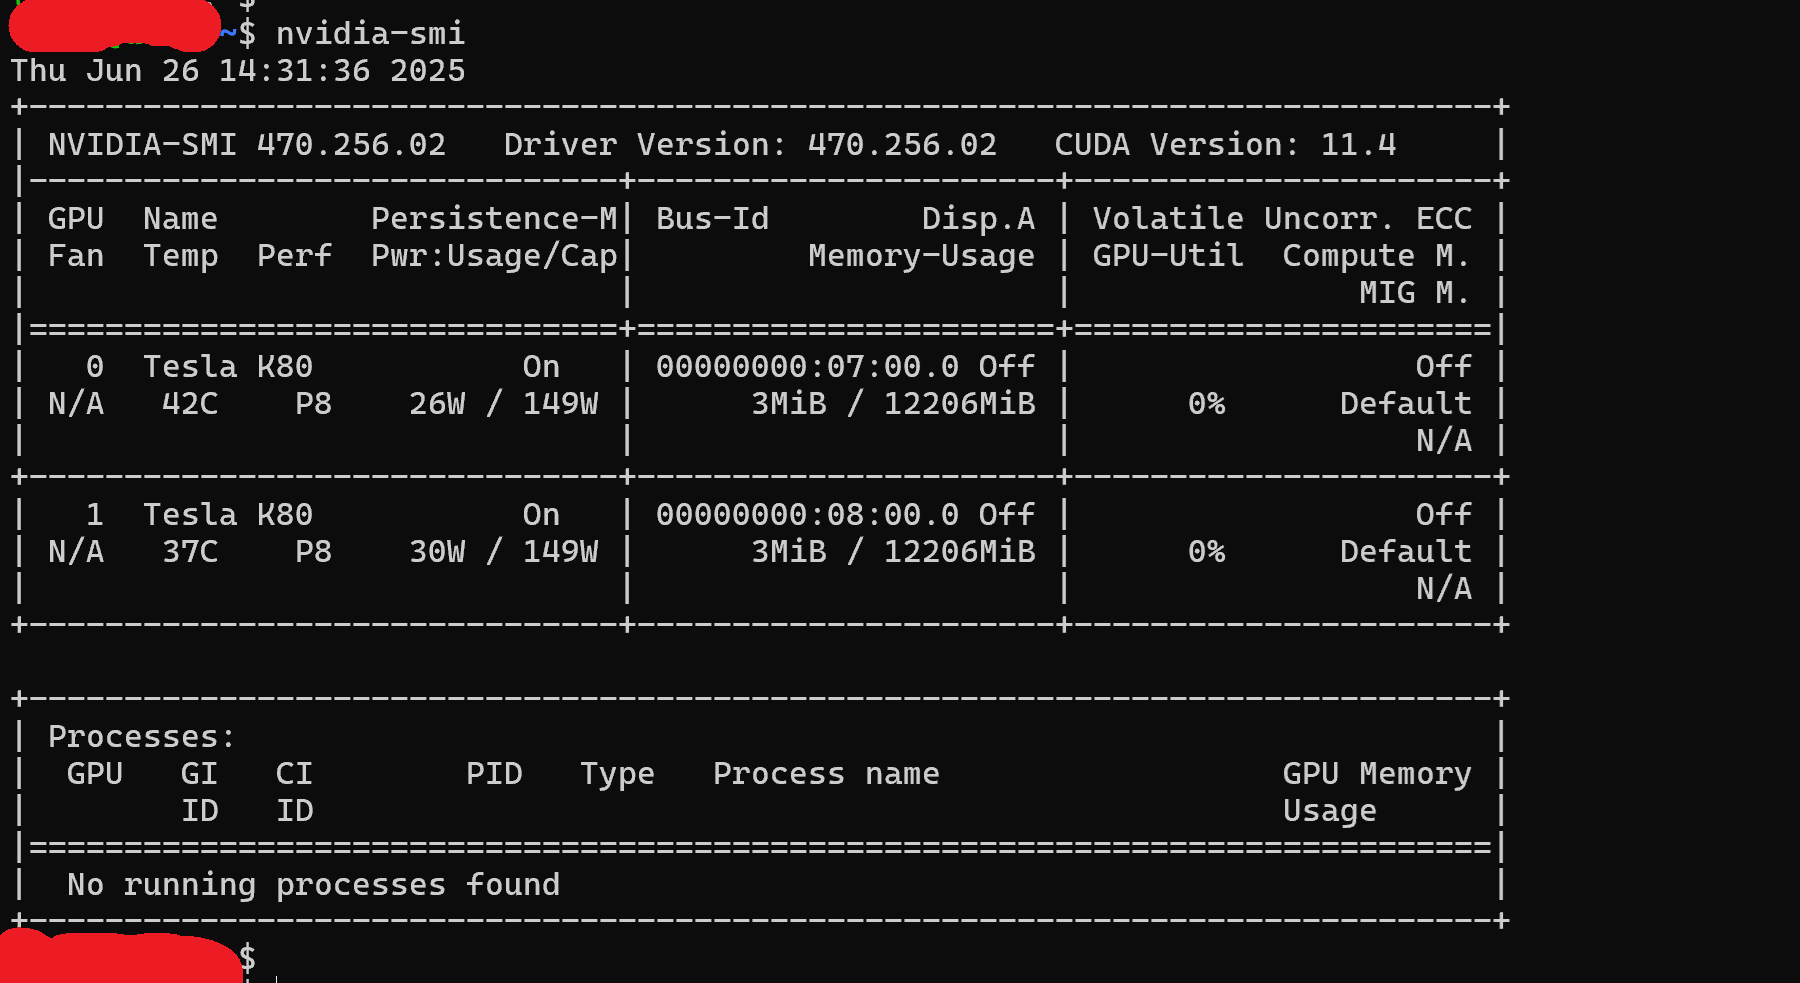Click the Driver Version 470.256.02 text
Image resolution: width=1800 pixels, height=983 pixels.
pyautogui.click(x=750, y=145)
